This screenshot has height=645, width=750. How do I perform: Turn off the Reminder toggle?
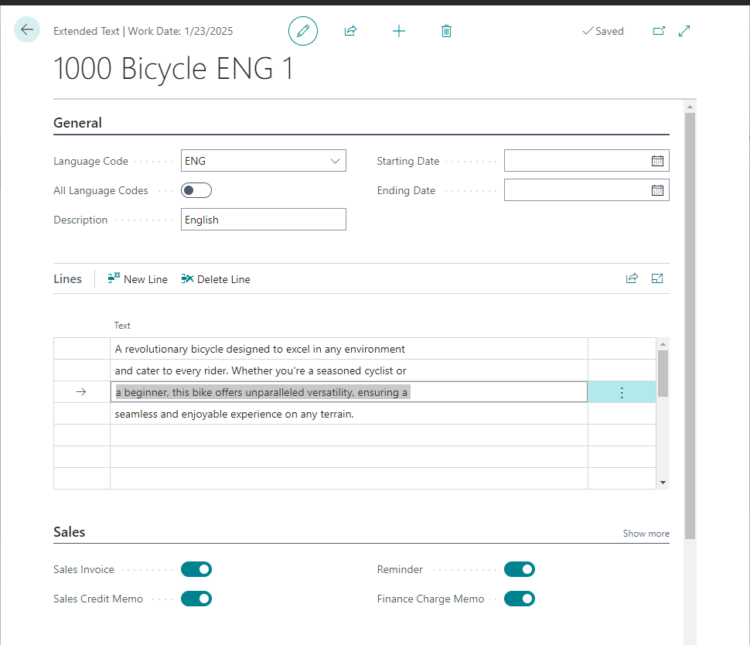[519, 569]
